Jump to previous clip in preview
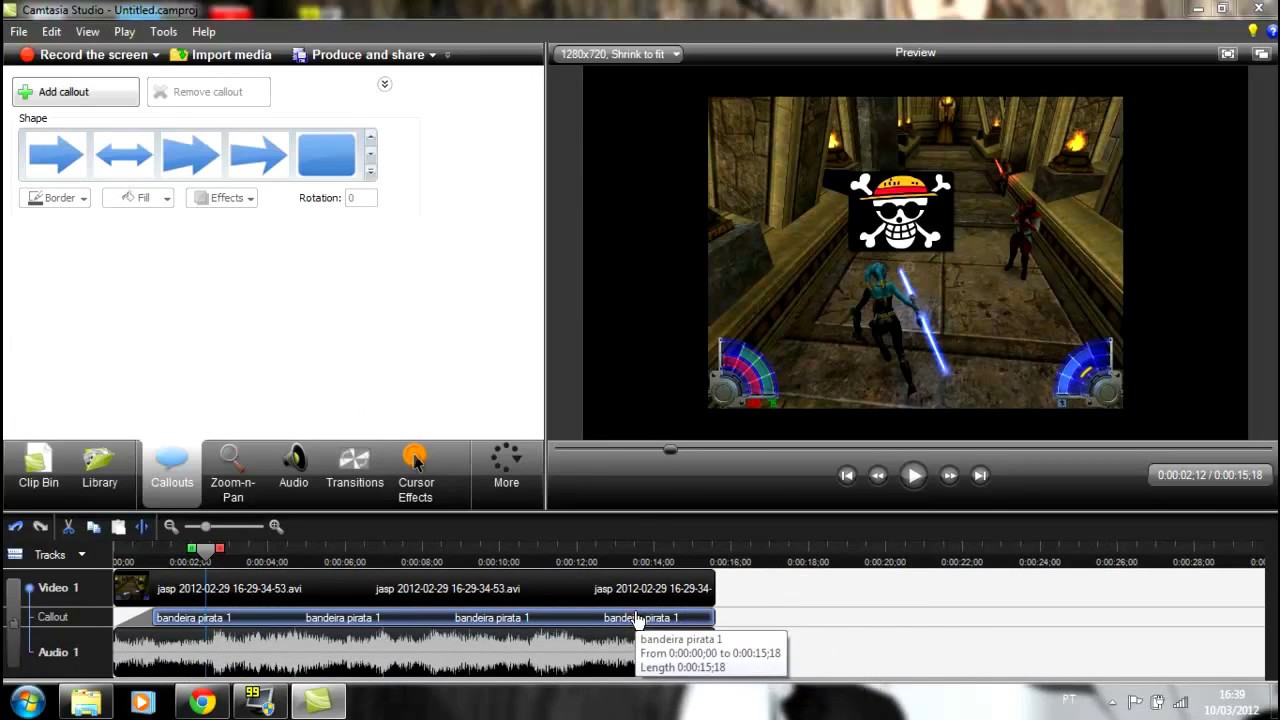The width and height of the screenshot is (1280, 720). [847, 476]
